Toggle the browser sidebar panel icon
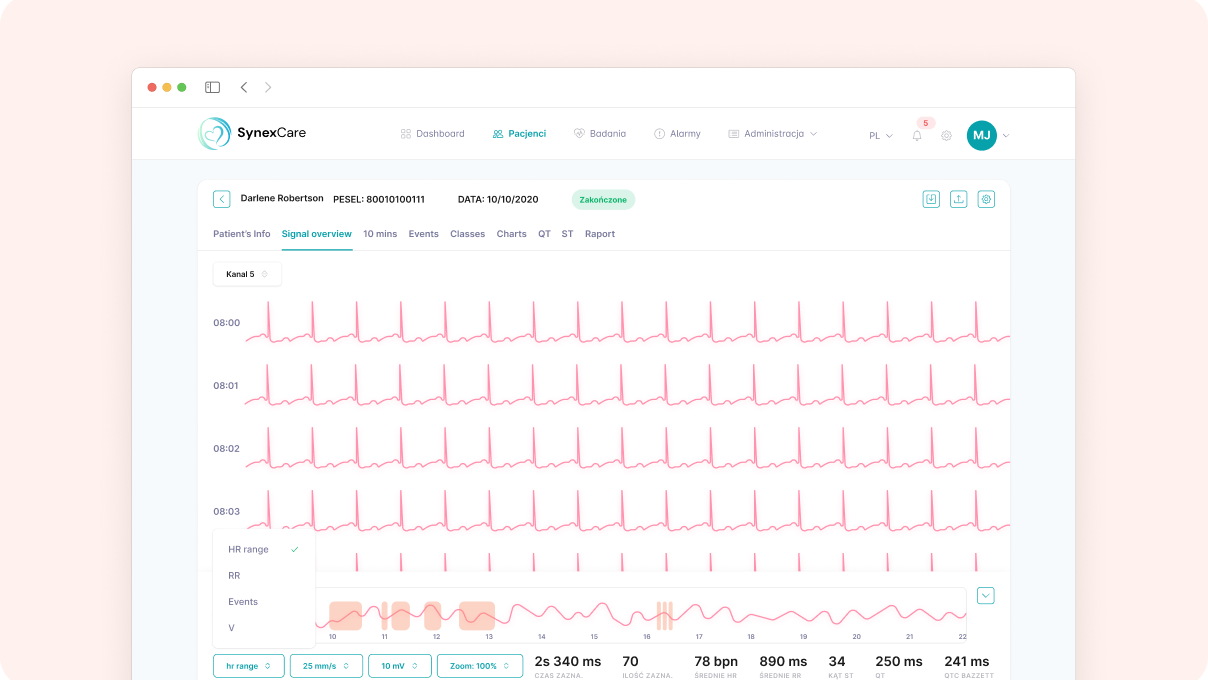This screenshot has height=680, width=1208. click(212, 87)
